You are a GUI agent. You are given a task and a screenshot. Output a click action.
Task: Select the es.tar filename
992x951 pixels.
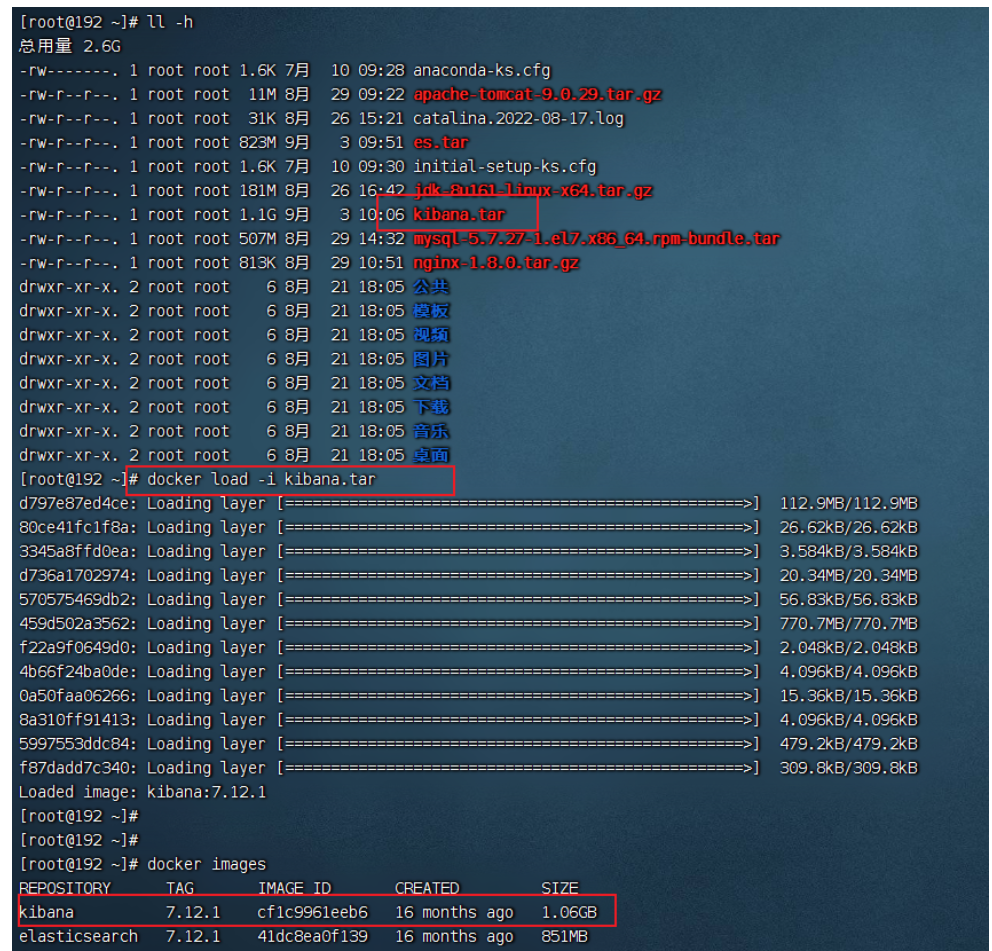point(440,142)
